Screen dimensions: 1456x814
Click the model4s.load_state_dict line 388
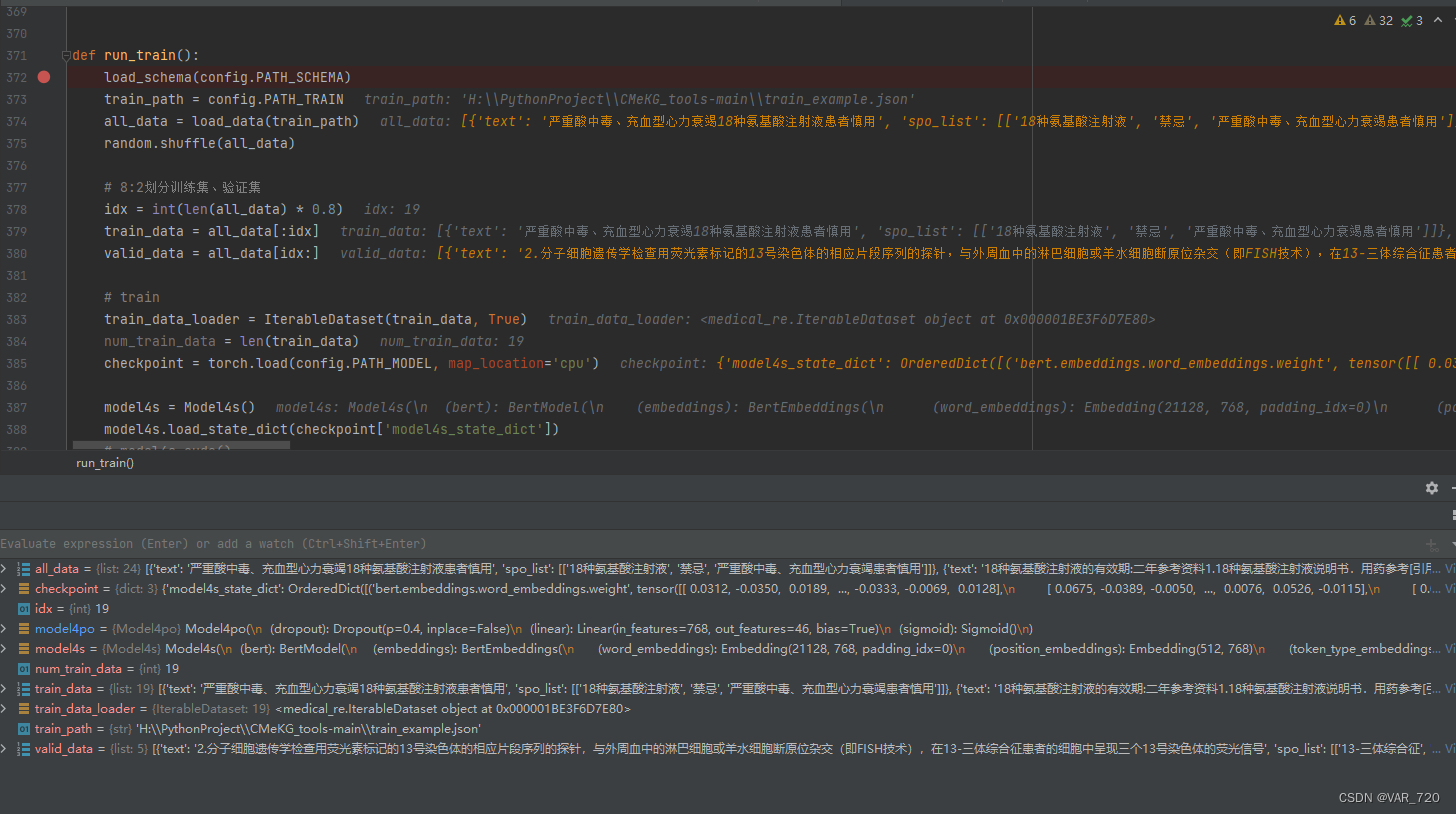pos(332,429)
